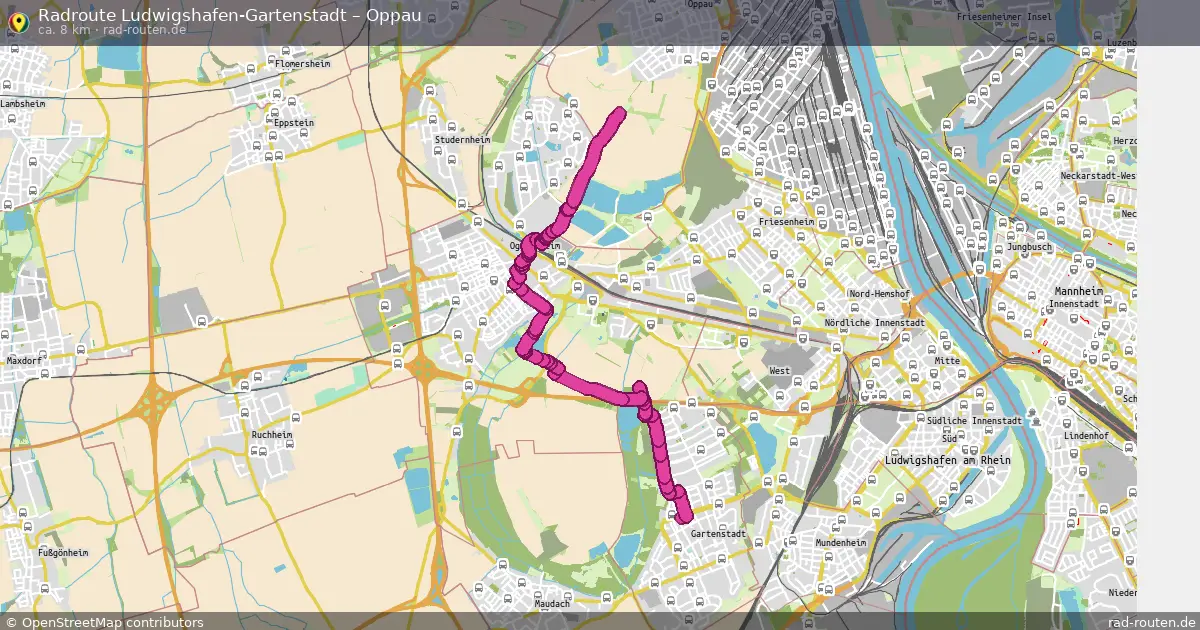The width and height of the screenshot is (1200, 630).
Task: Click the Jungbusch label
Action: tap(1030, 246)
